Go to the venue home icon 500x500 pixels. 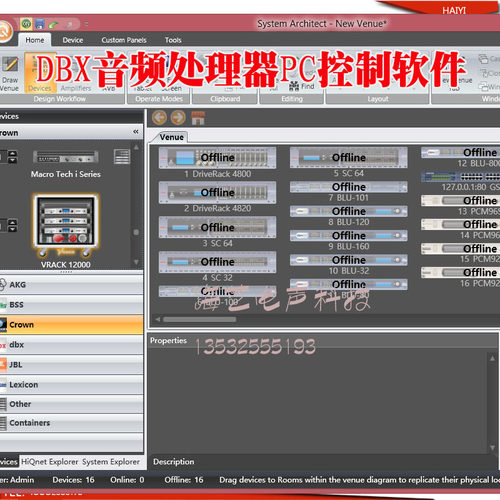pos(198,118)
